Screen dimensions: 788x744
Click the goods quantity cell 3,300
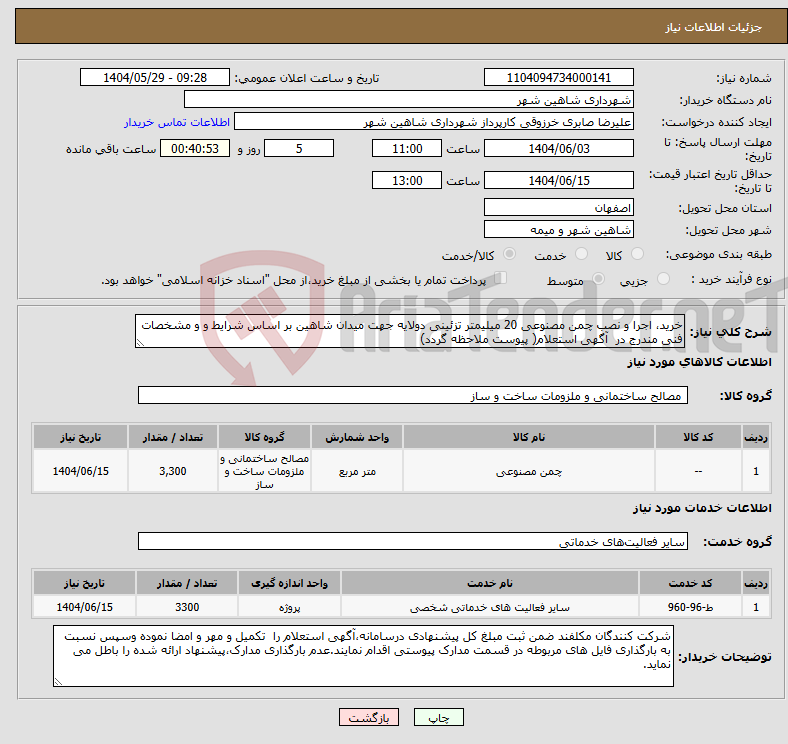(173, 471)
